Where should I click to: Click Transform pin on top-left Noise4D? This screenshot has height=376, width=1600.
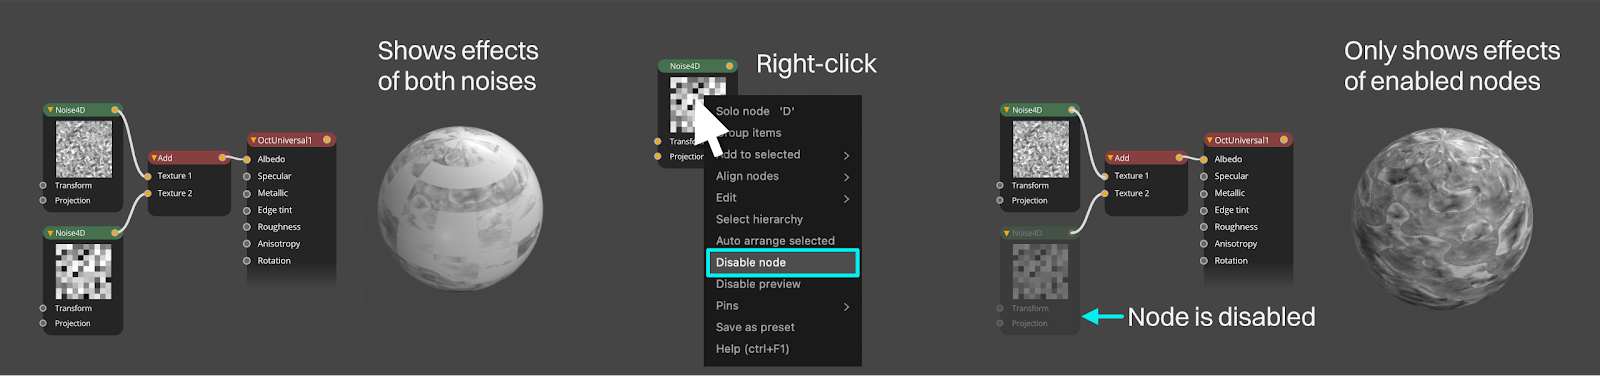pyautogui.click(x=43, y=185)
